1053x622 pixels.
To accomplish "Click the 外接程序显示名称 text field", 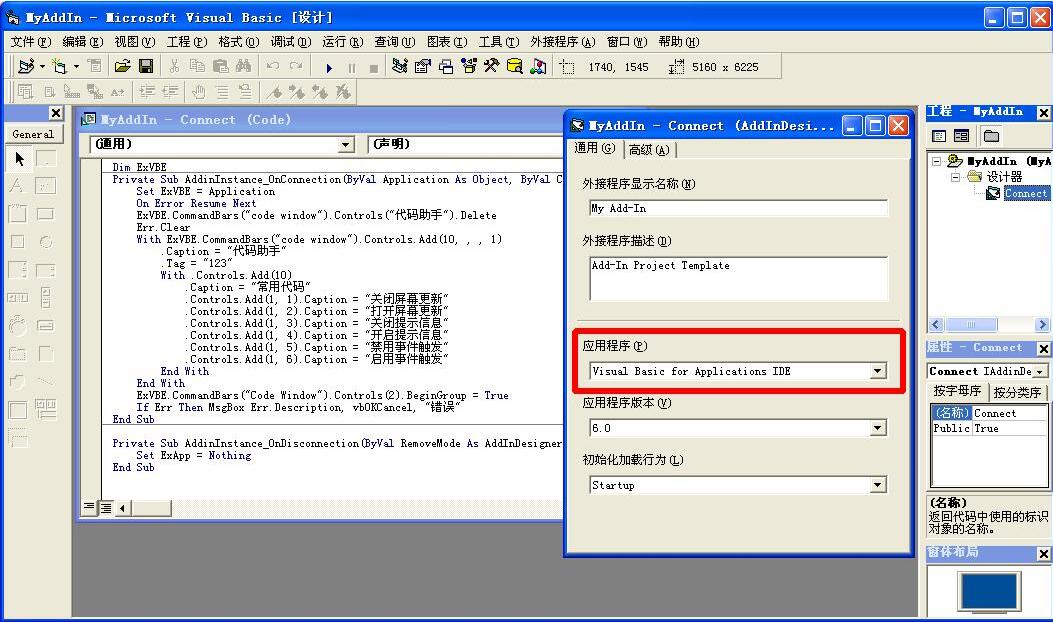I will (x=738, y=208).
